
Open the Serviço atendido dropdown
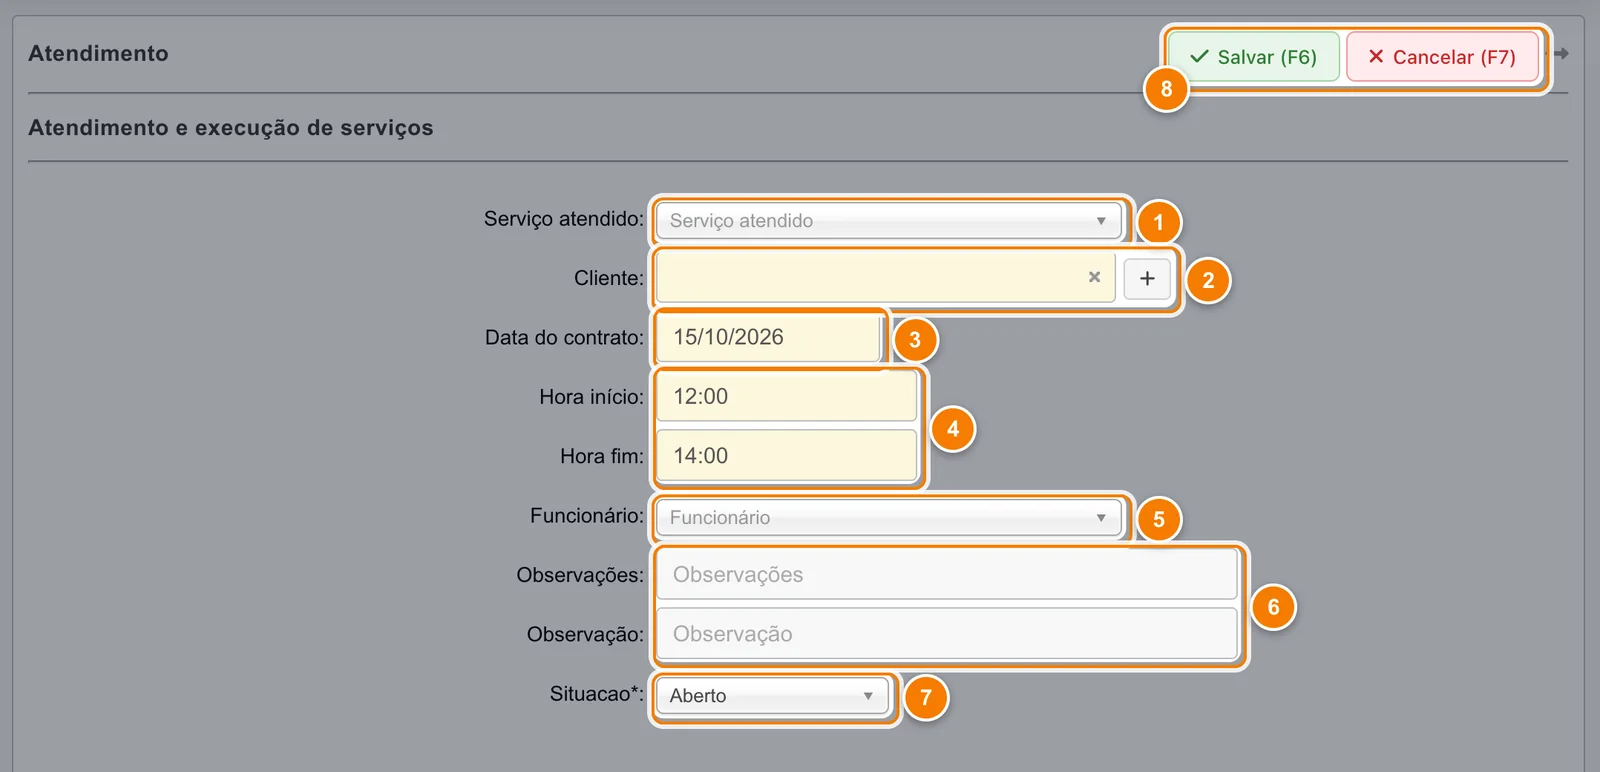tap(888, 221)
